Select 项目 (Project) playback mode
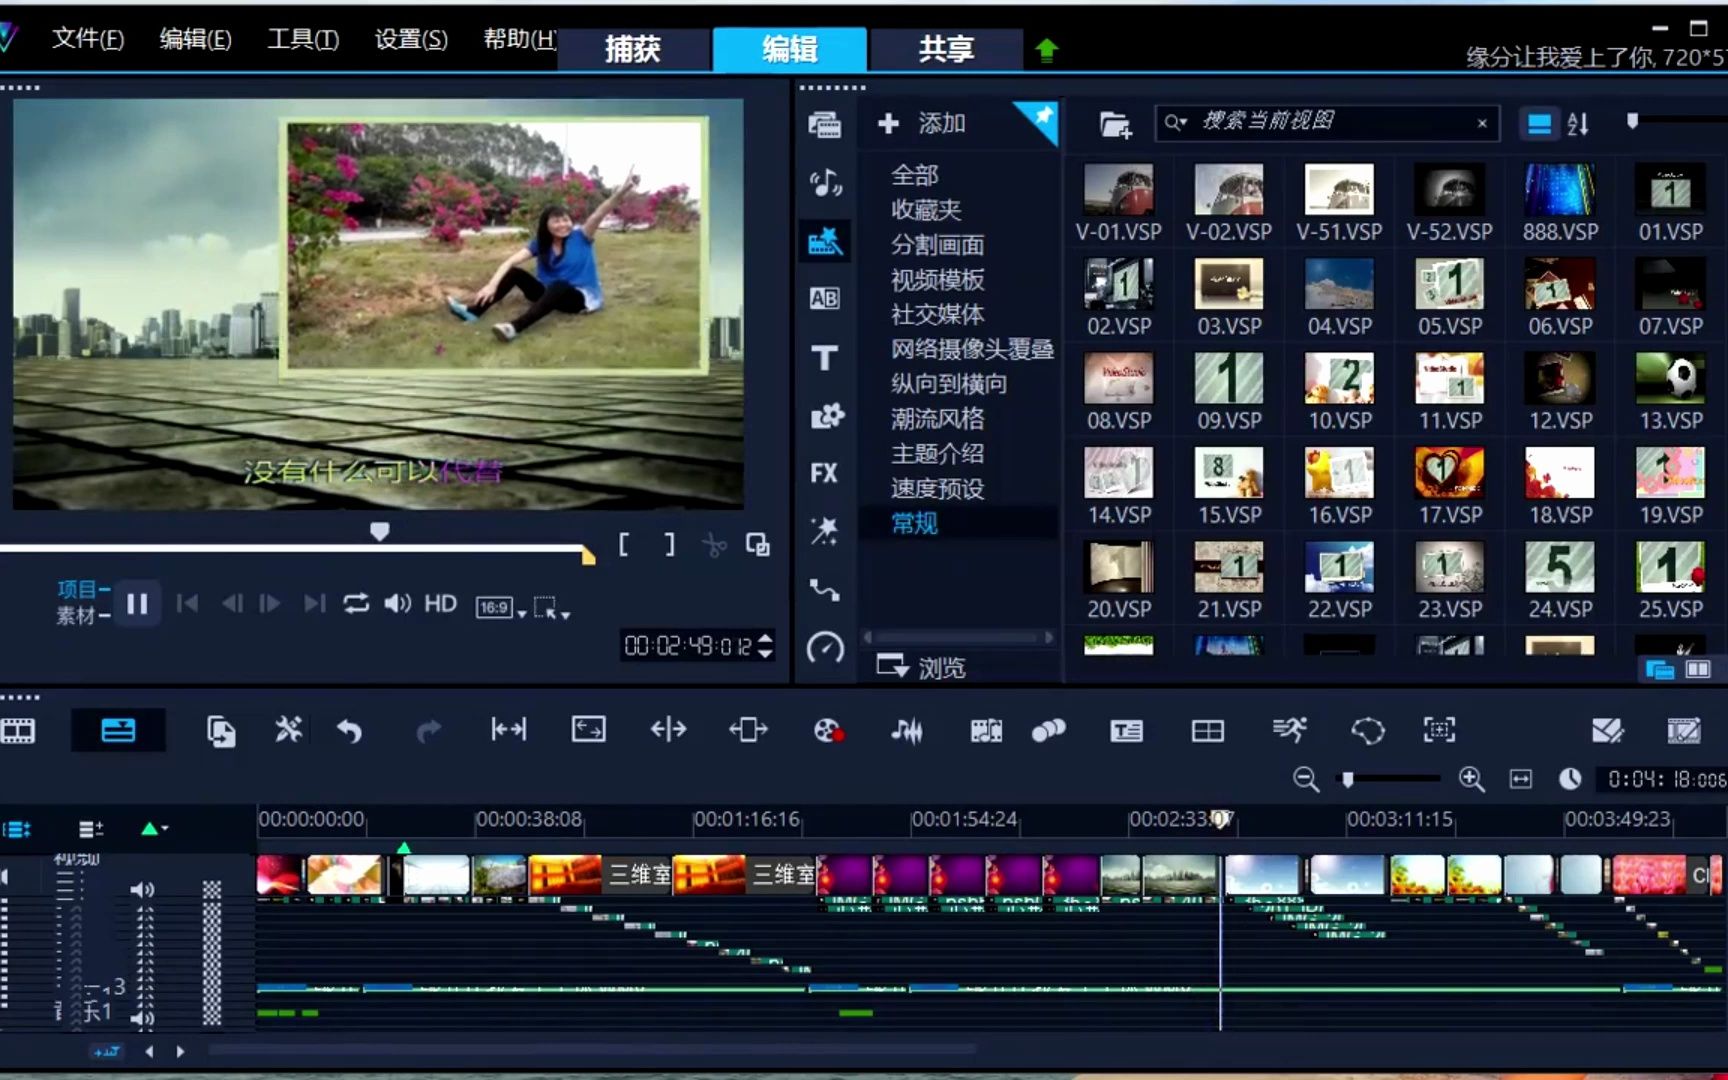1728x1080 pixels. coord(78,589)
